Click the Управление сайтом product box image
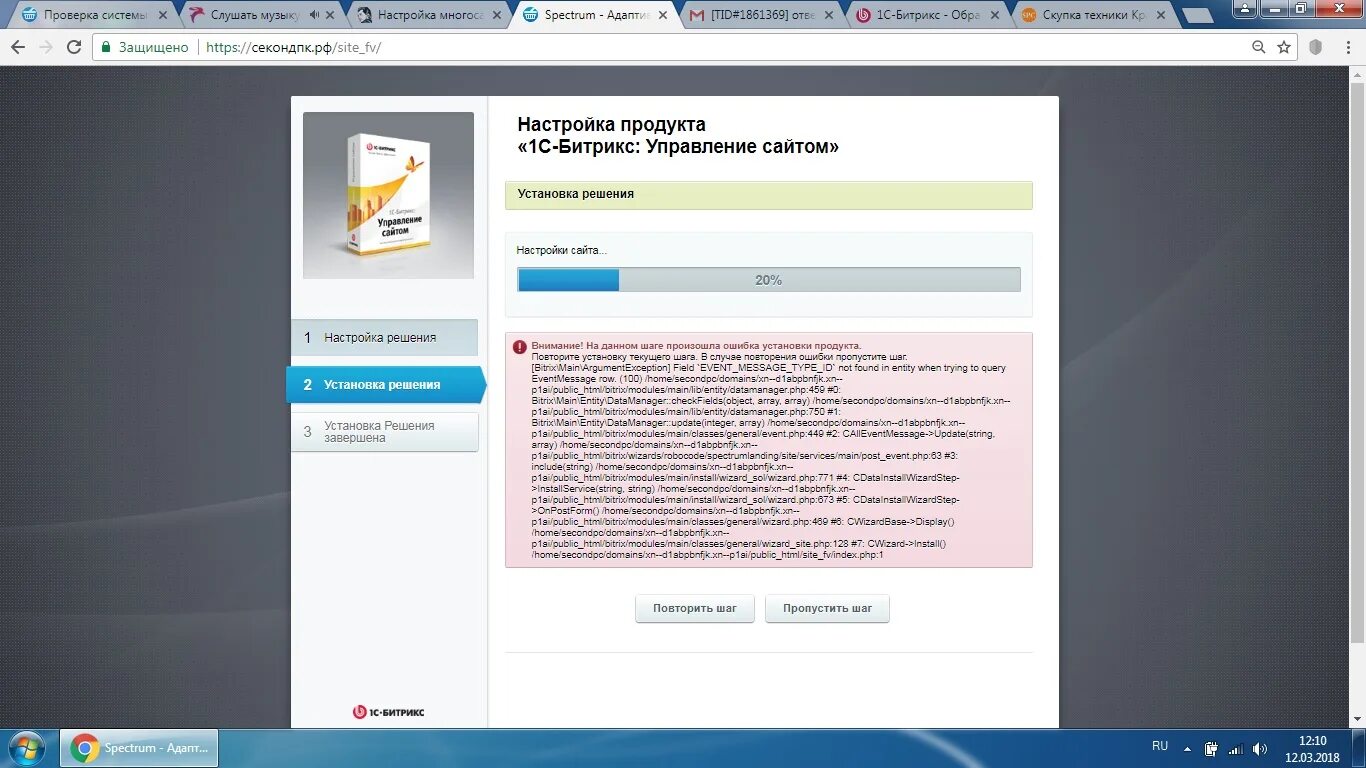1366x768 pixels. click(x=389, y=195)
